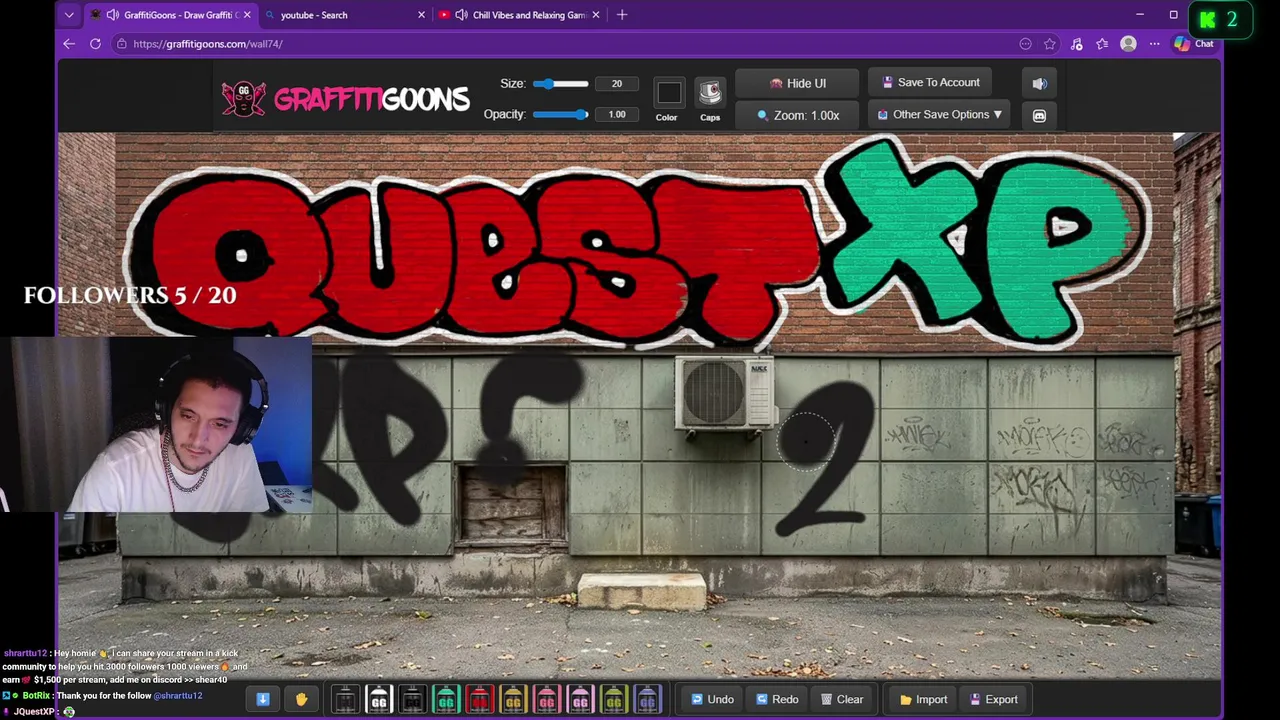Image resolution: width=1280 pixels, height=720 pixels.
Task: Open the Color swatch picker
Action: pyautogui.click(x=669, y=94)
